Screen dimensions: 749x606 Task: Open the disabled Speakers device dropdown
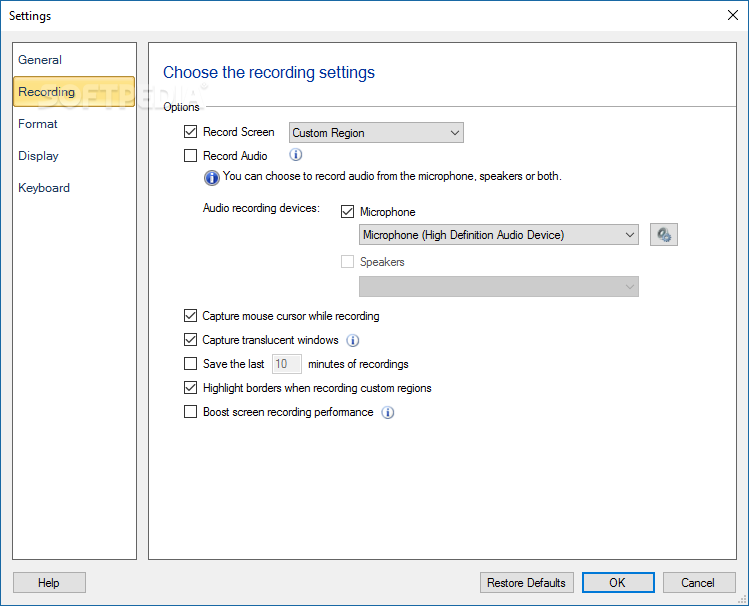[x=499, y=287]
